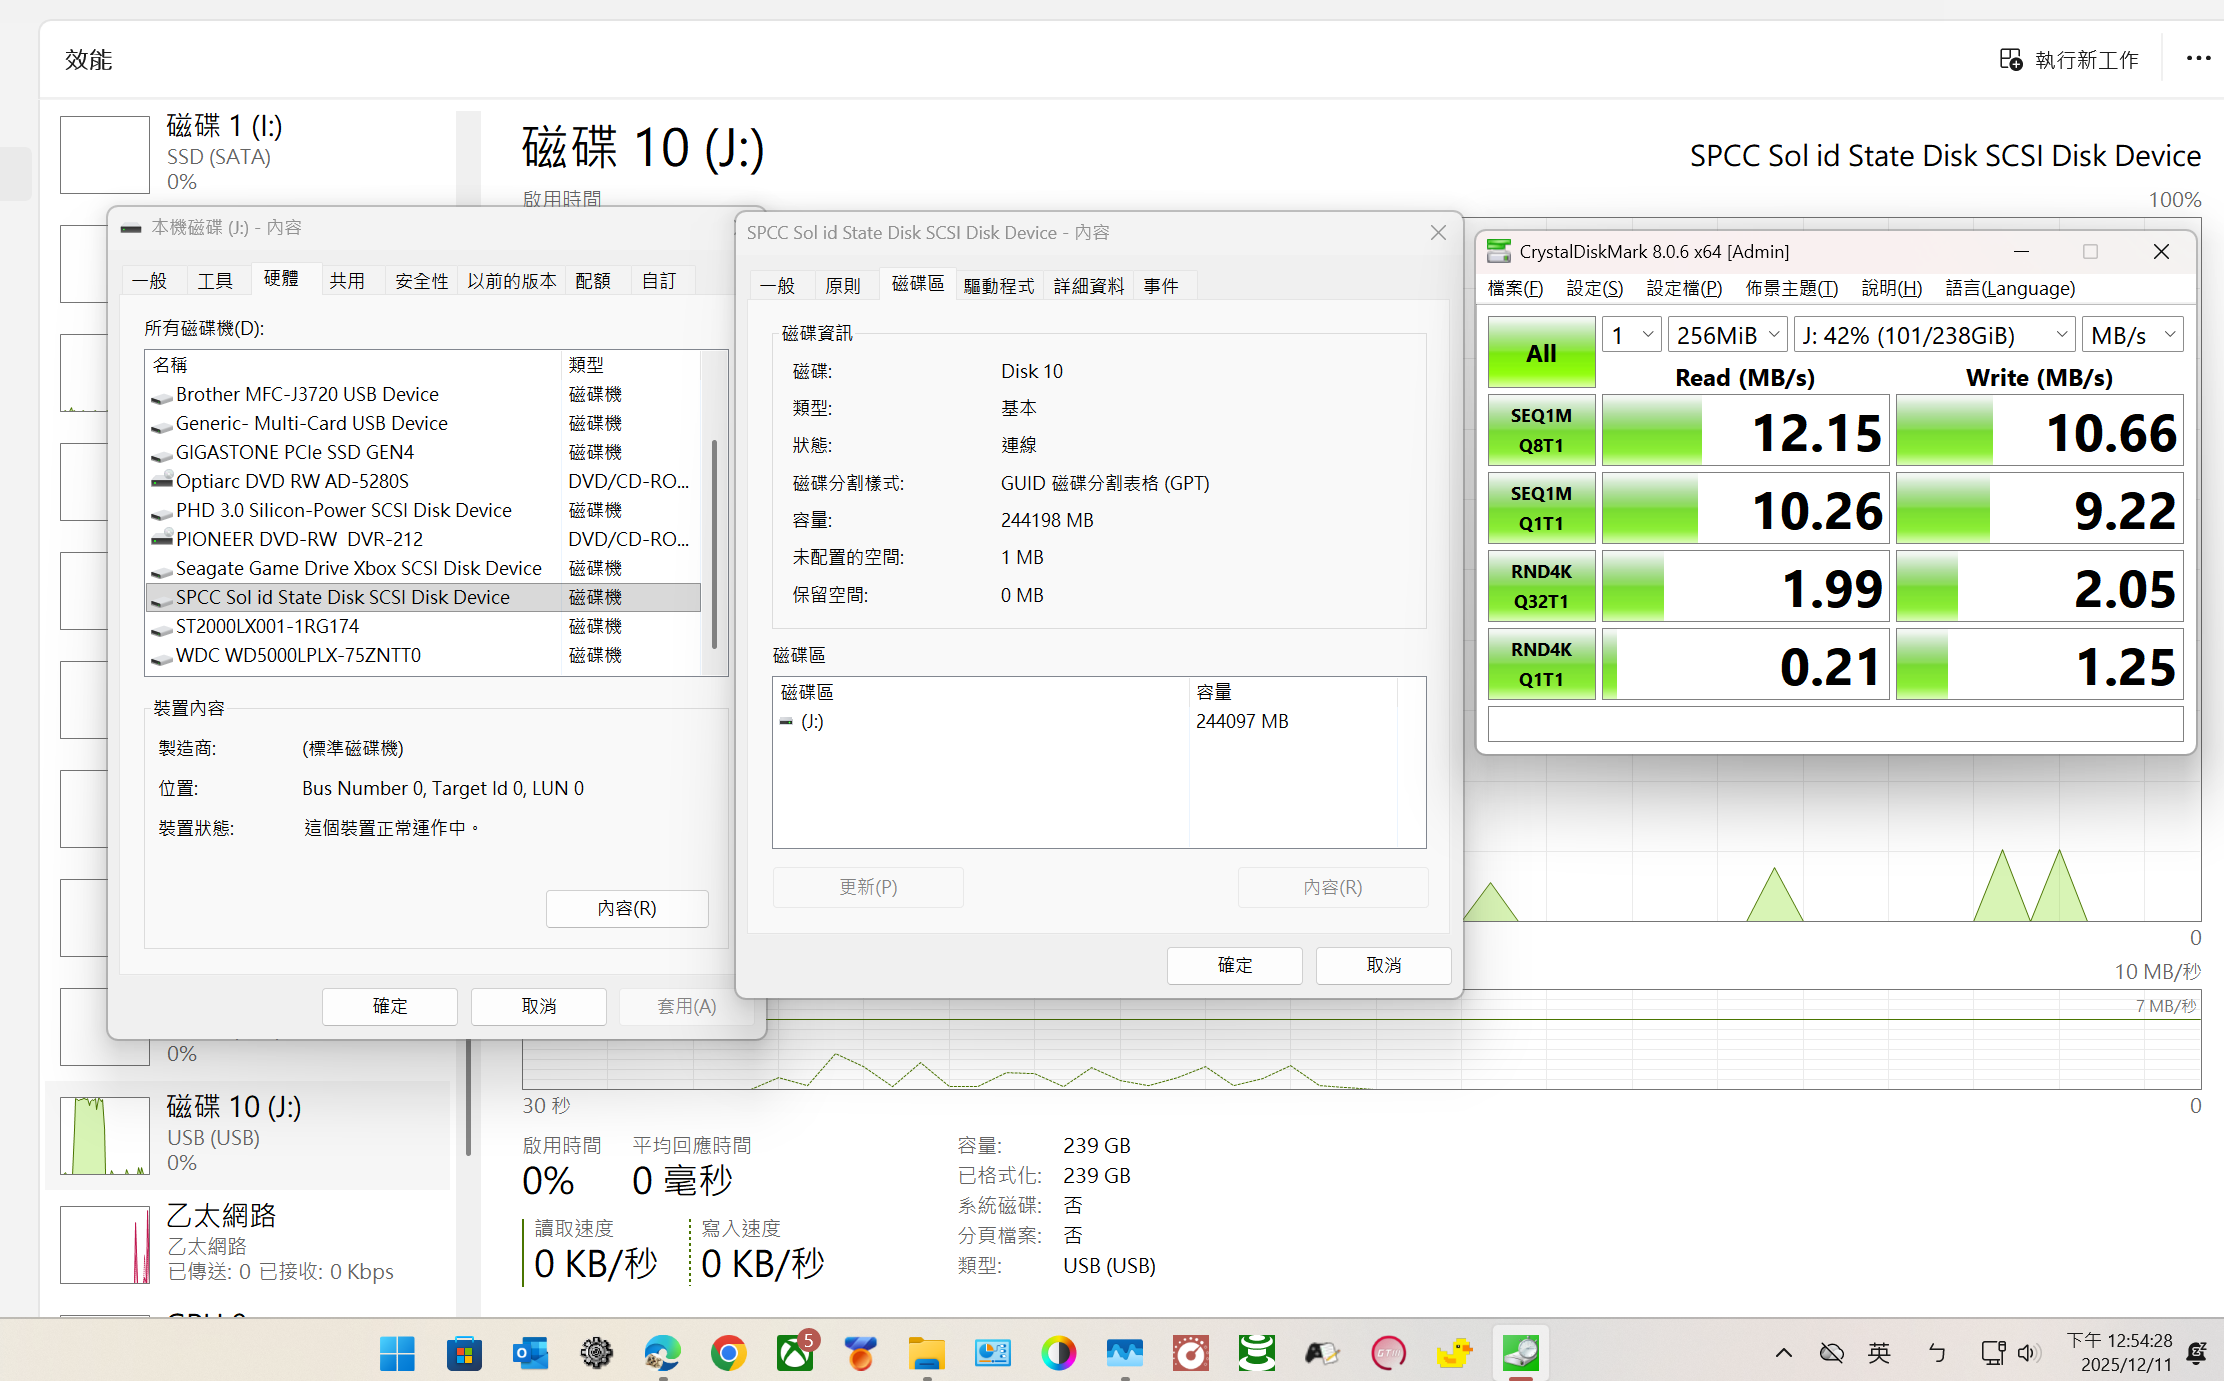This screenshot has width=2224, height=1381.
Task: Open the 佈景主題(T) menu
Action: click(x=1790, y=288)
